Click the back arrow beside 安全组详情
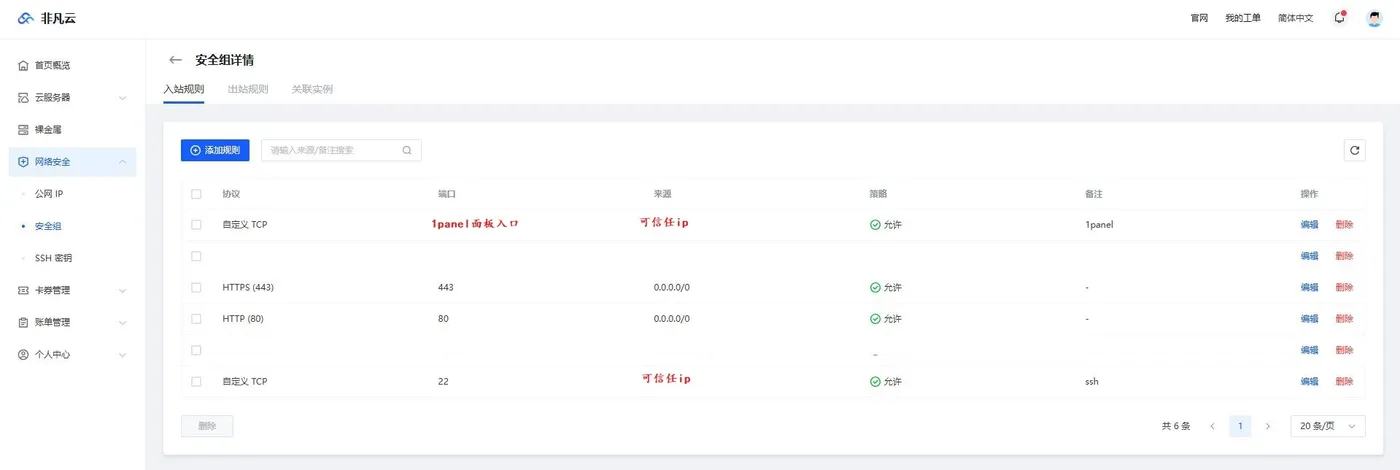This screenshot has height=470, width=1400. point(176,60)
